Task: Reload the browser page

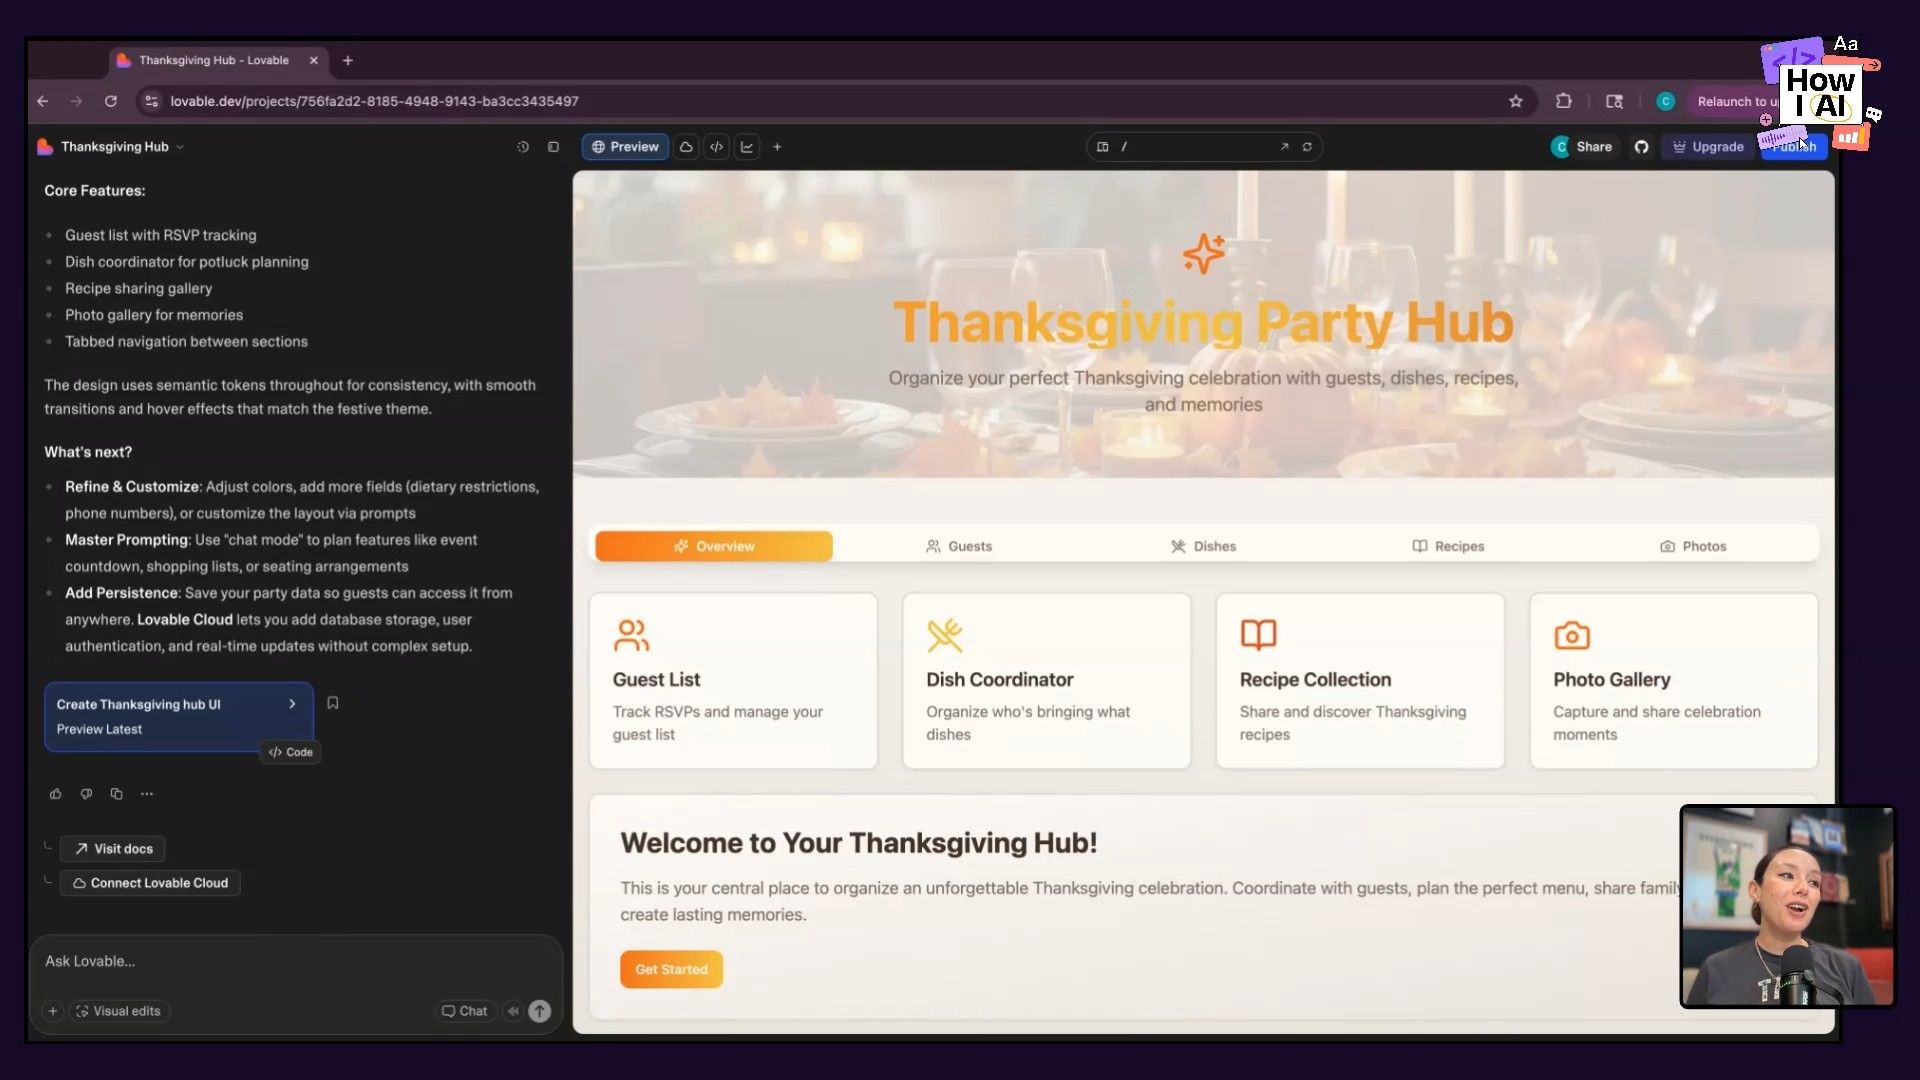Action: (111, 101)
